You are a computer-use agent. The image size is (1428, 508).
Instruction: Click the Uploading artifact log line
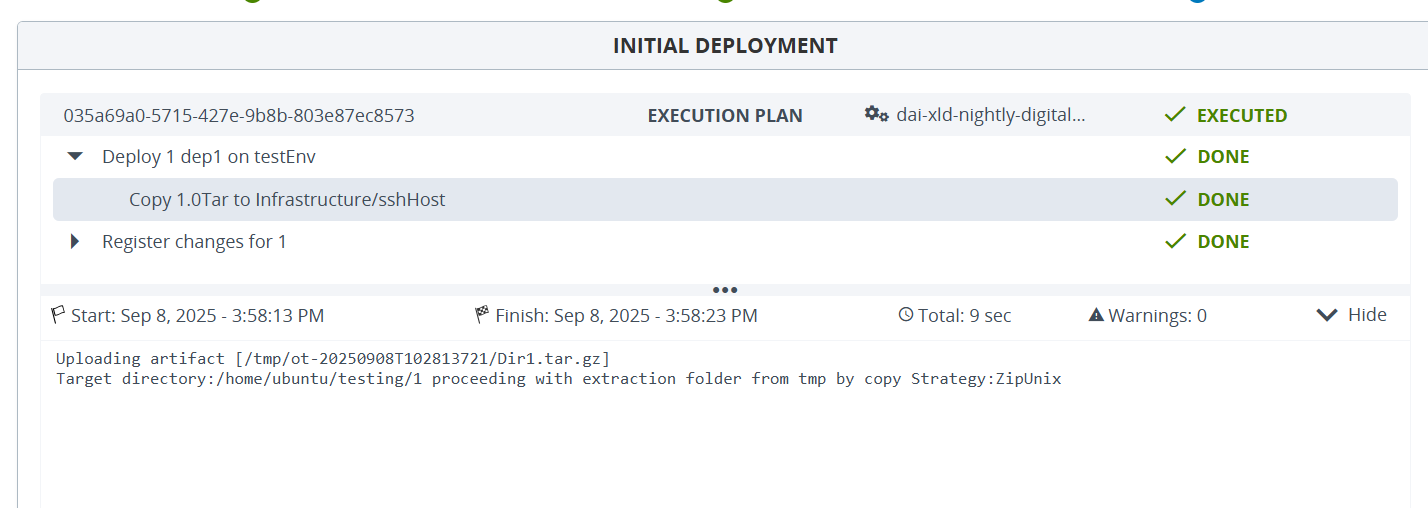pos(333,358)
